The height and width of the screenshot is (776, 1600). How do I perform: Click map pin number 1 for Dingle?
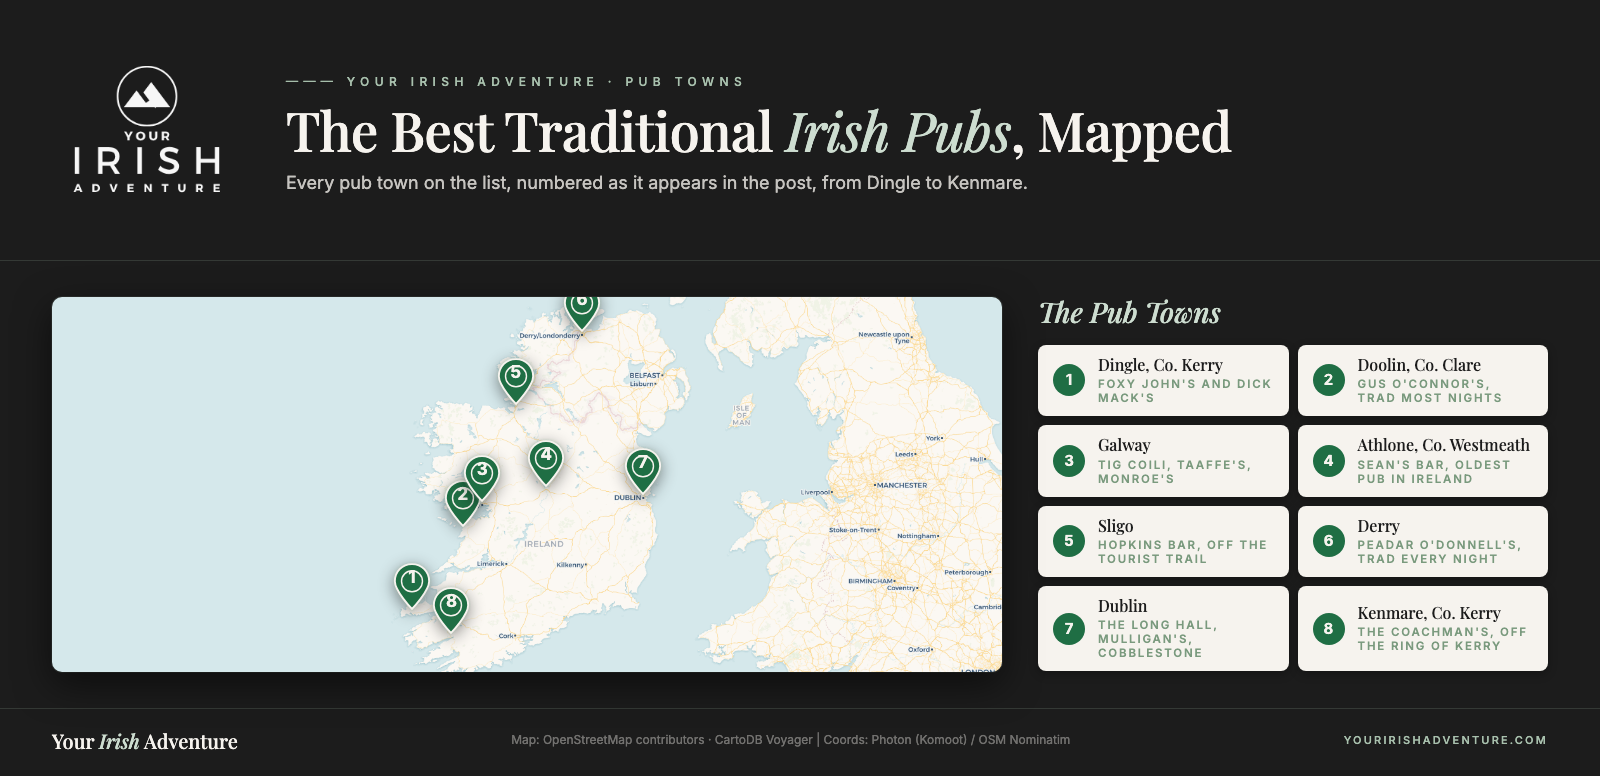pos(412,585)
